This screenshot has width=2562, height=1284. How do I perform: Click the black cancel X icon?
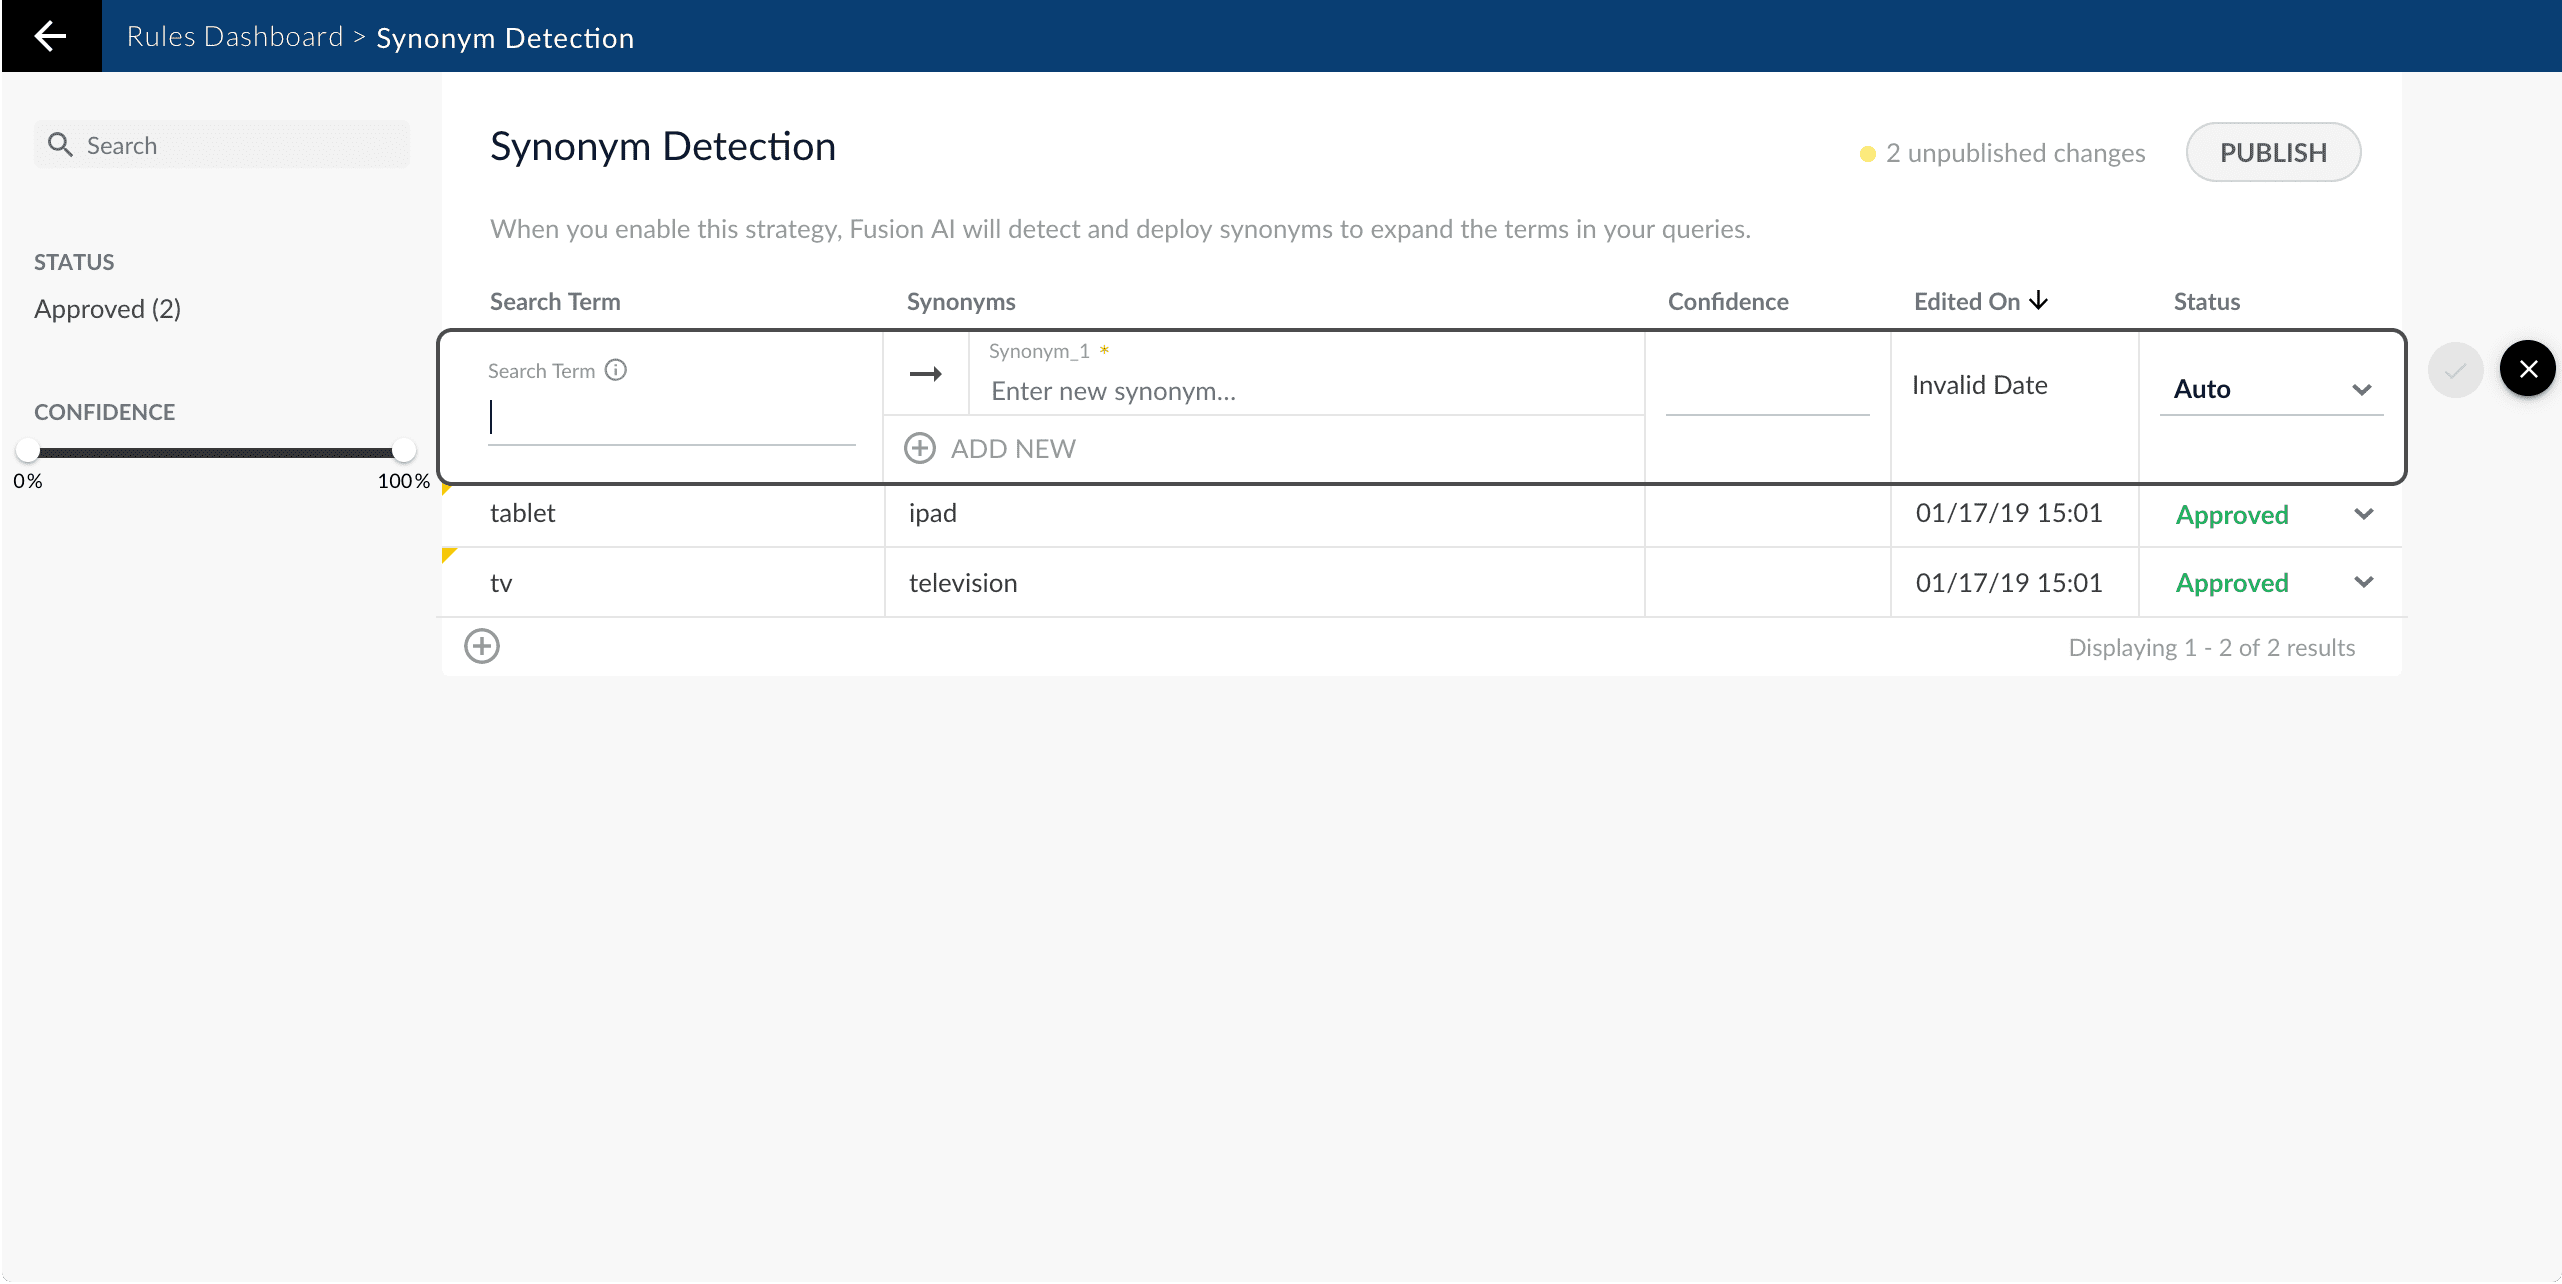[x=2527, y=369]
